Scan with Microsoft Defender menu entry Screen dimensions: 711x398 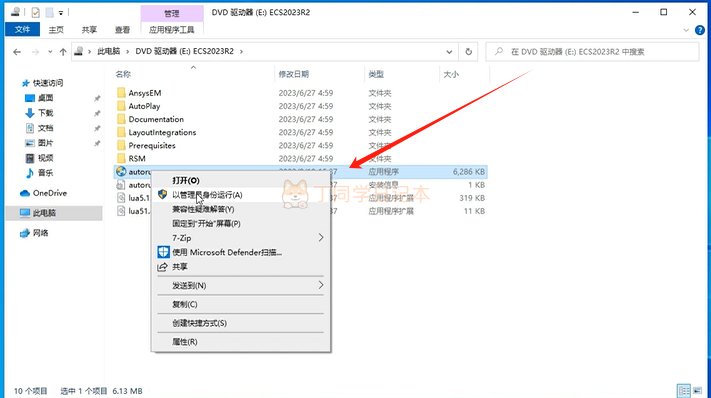click(x=241, y=252)
